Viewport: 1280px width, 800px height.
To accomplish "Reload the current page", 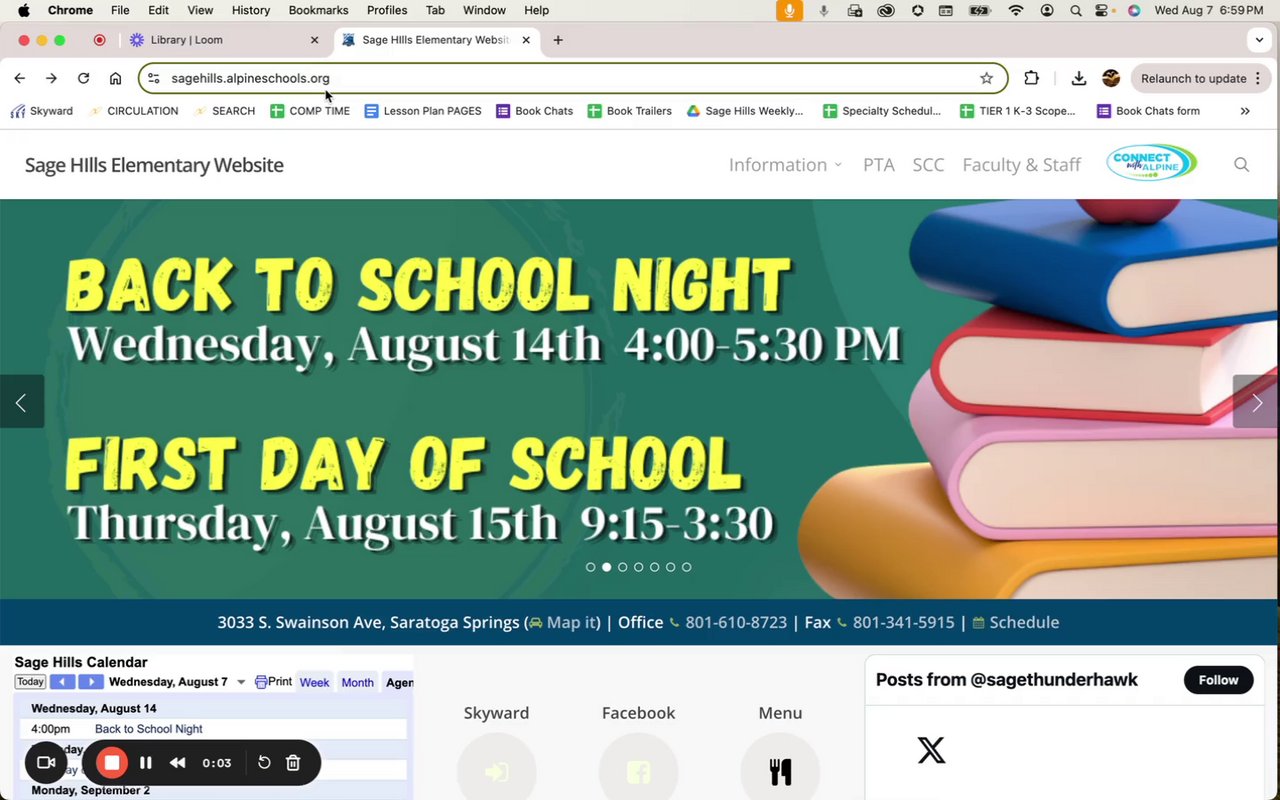I will coord(83,78).
